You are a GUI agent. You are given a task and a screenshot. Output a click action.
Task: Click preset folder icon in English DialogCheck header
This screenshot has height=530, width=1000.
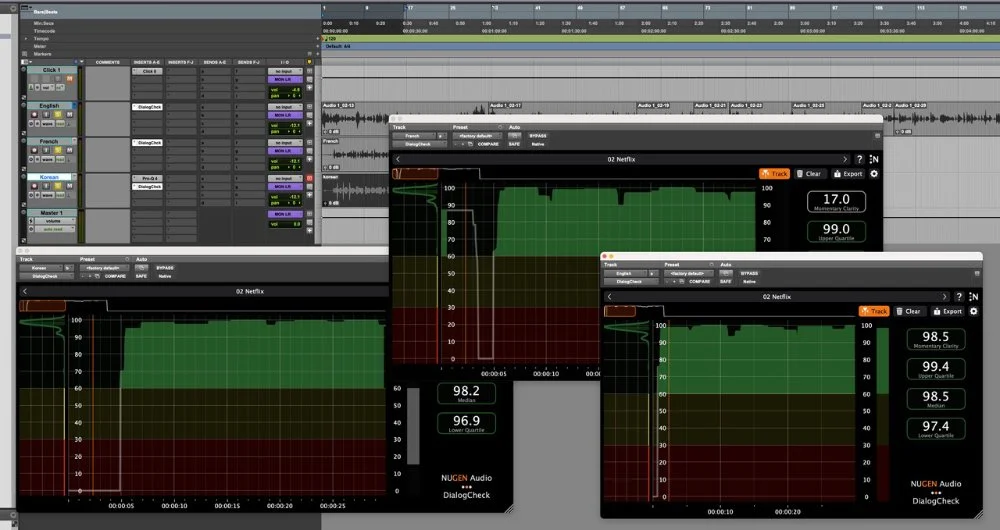[x=681, y=281]
